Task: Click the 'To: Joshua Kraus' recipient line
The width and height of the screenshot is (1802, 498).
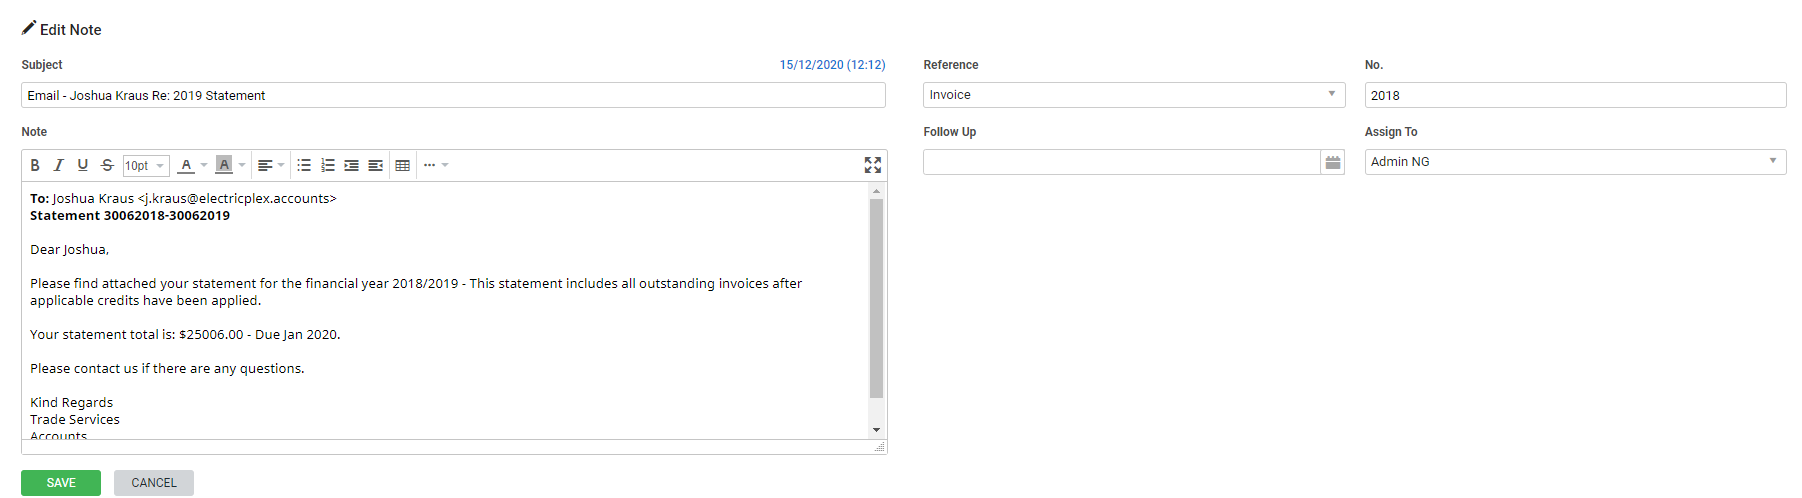Action: coord(183,199)
